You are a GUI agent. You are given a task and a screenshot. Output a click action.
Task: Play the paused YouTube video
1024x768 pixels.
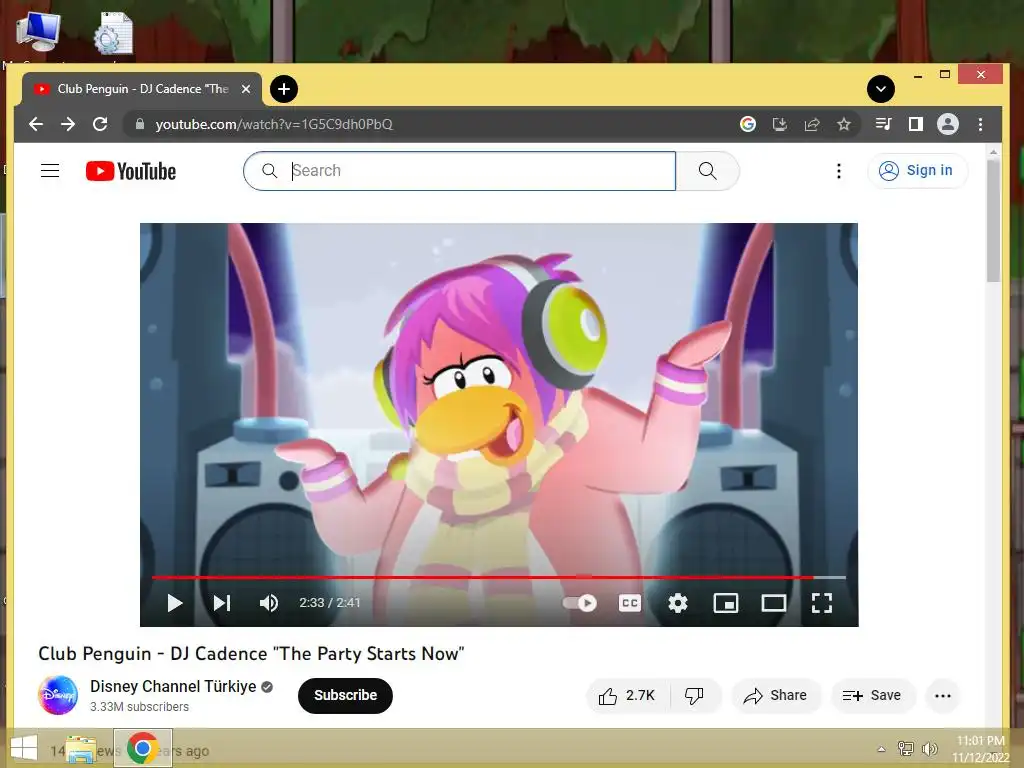click(x=174, y=603)
